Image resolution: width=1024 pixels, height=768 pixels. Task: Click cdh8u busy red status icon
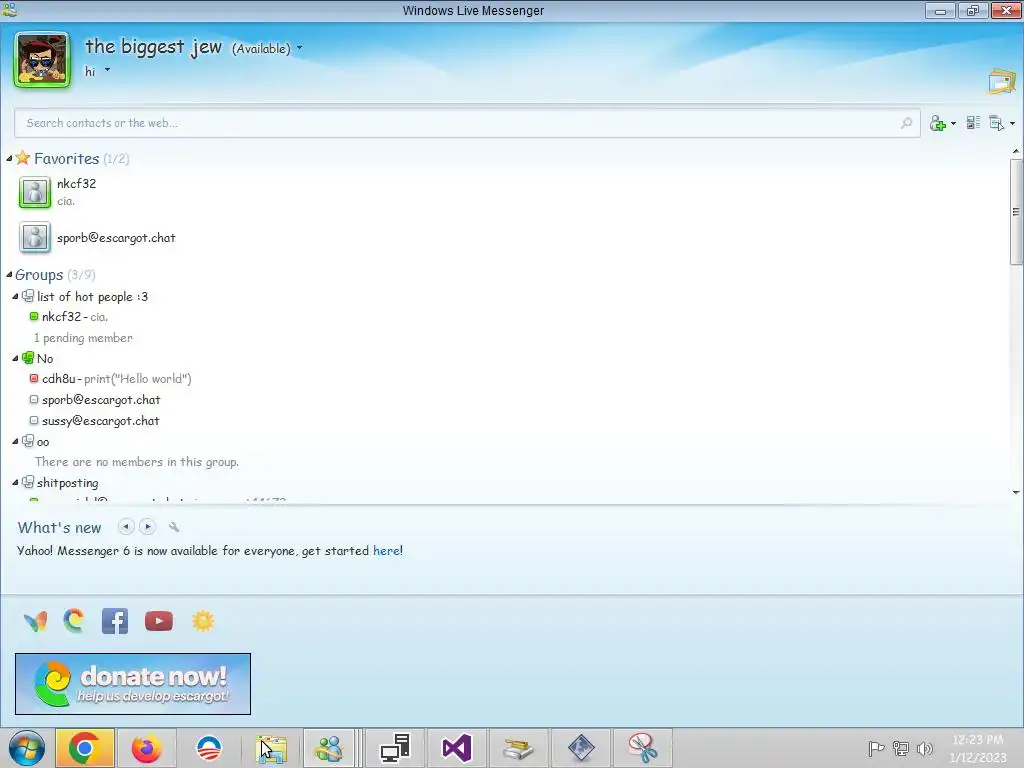(34, 378)
